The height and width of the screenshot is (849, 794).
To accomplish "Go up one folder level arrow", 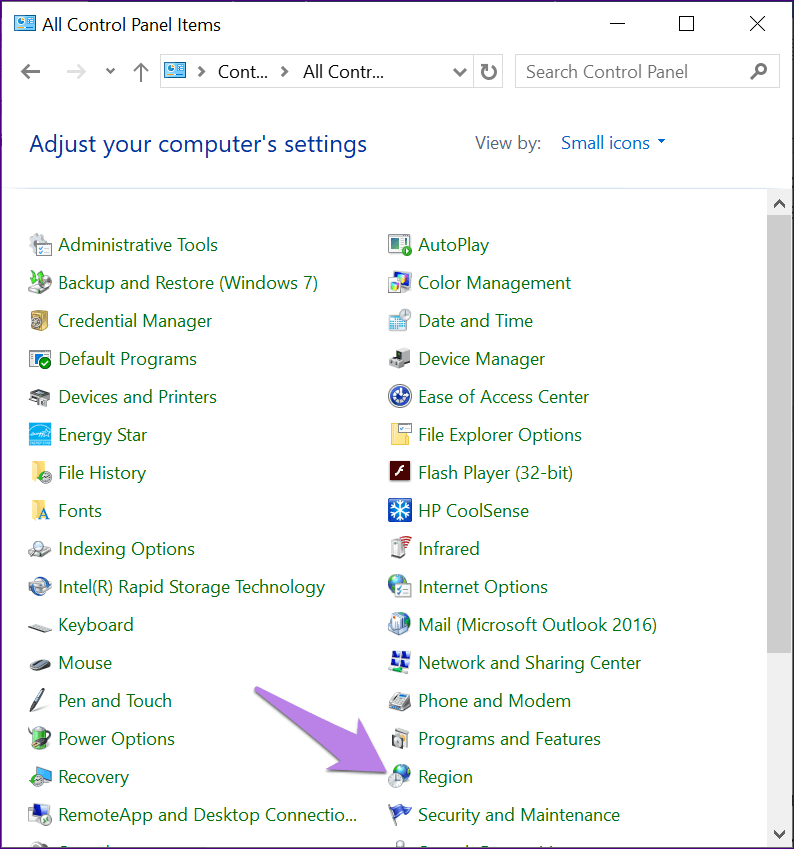I will pyautogui.click(x=141, y=71).
